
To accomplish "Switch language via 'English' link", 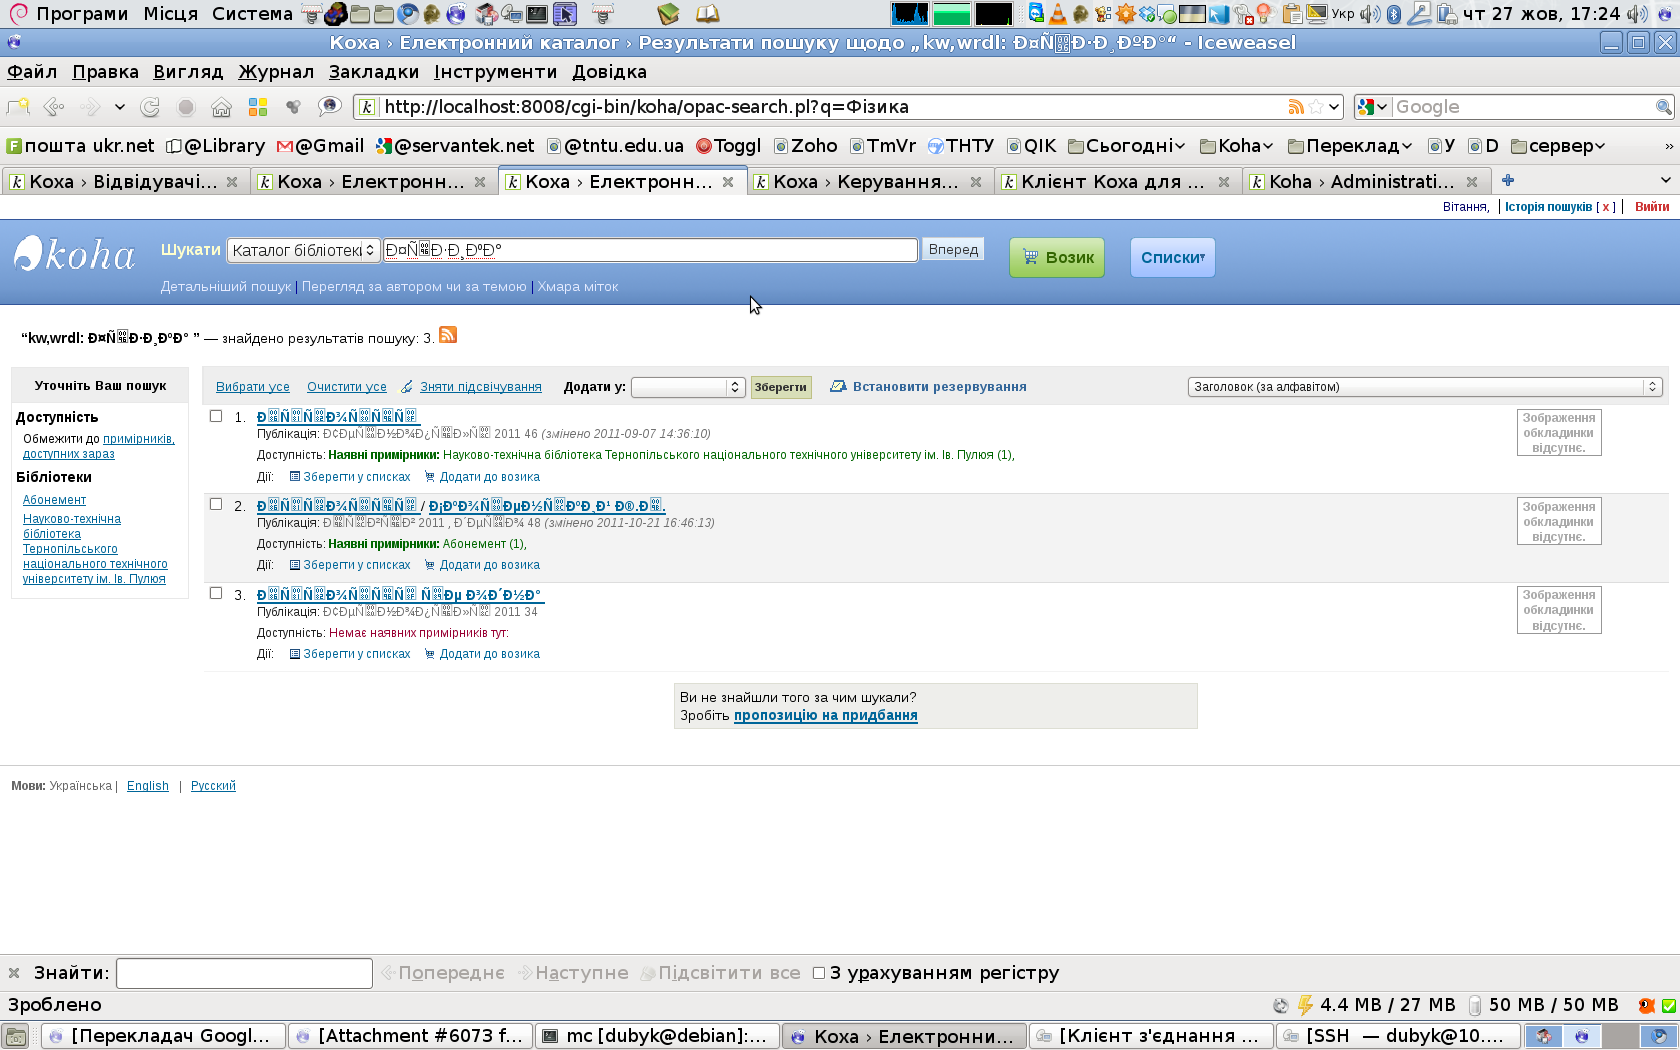I will pos(148,786).
